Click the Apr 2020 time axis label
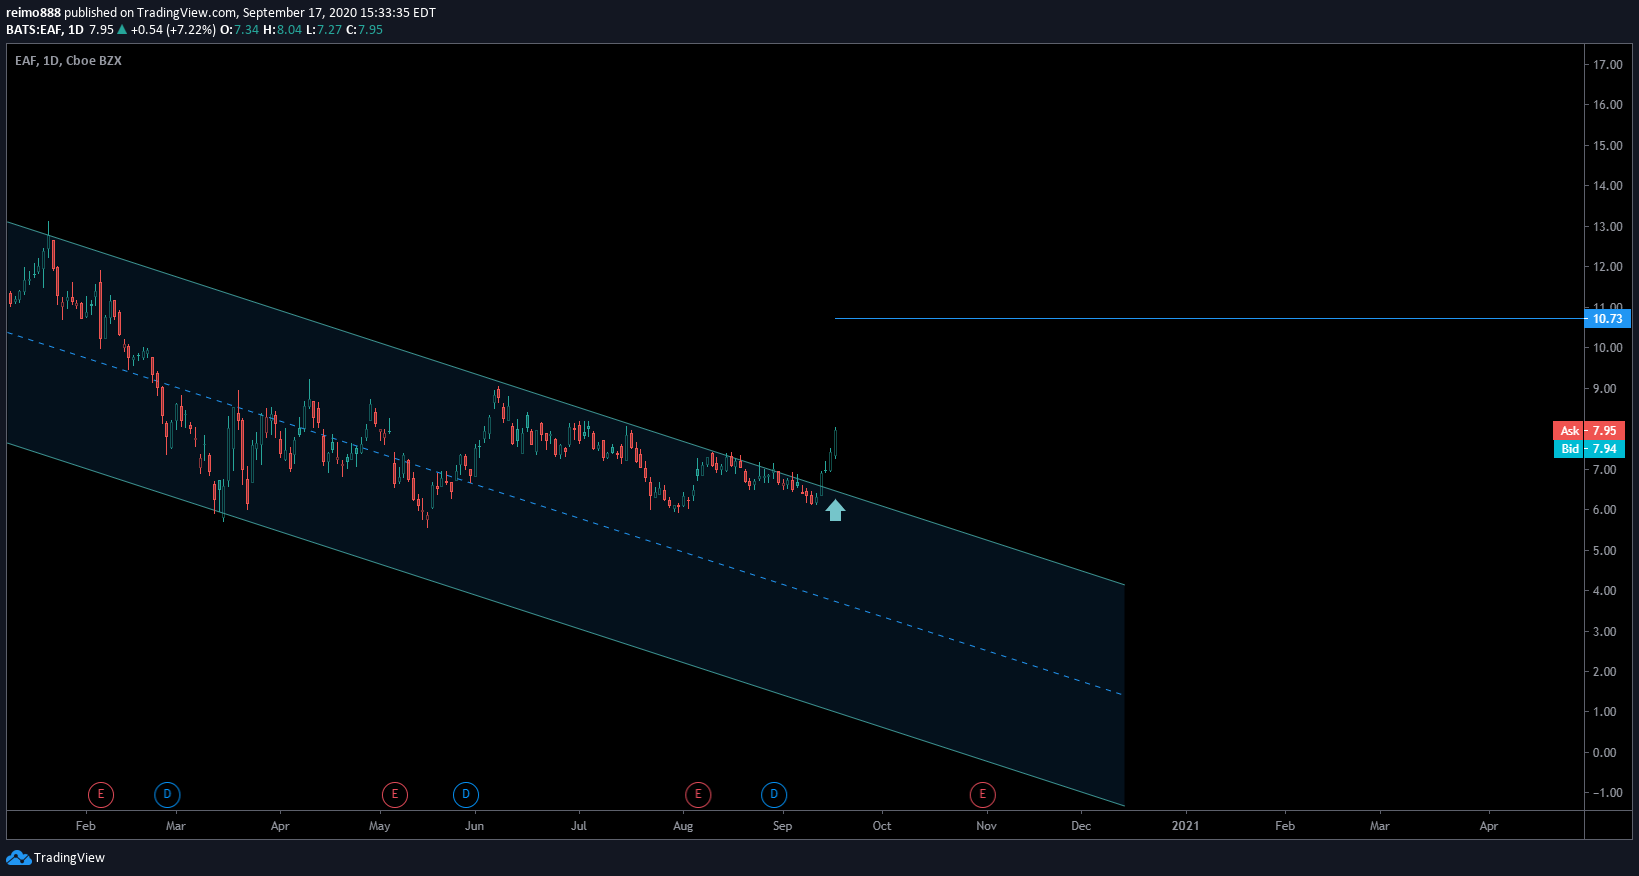Image resolution: width=1639 pixels, height=876 pixels. point(280,826)
